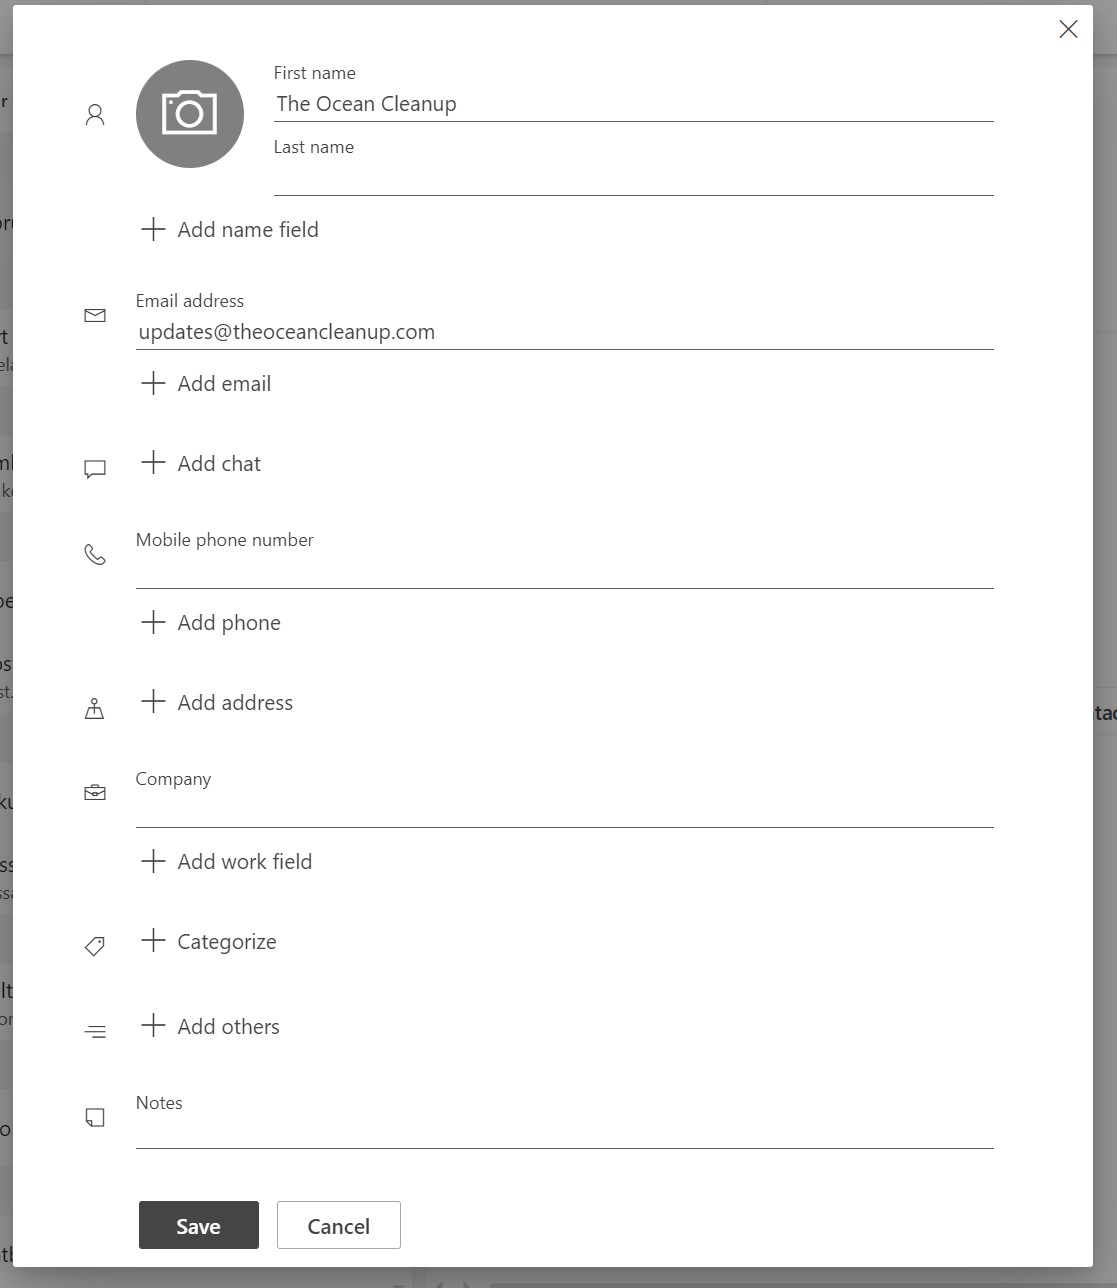Save the contact
Screen dimensions: 1117x1288
tap(198, 1225)
